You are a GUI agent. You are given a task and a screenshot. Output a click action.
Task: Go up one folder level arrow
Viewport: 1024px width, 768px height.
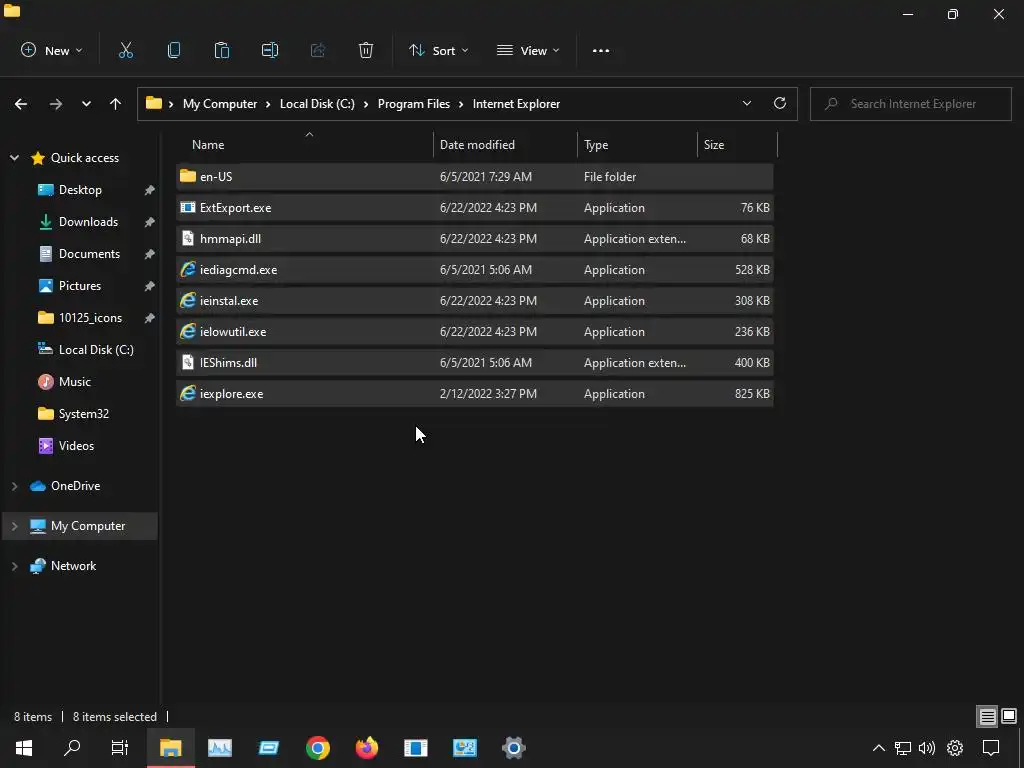116,104
